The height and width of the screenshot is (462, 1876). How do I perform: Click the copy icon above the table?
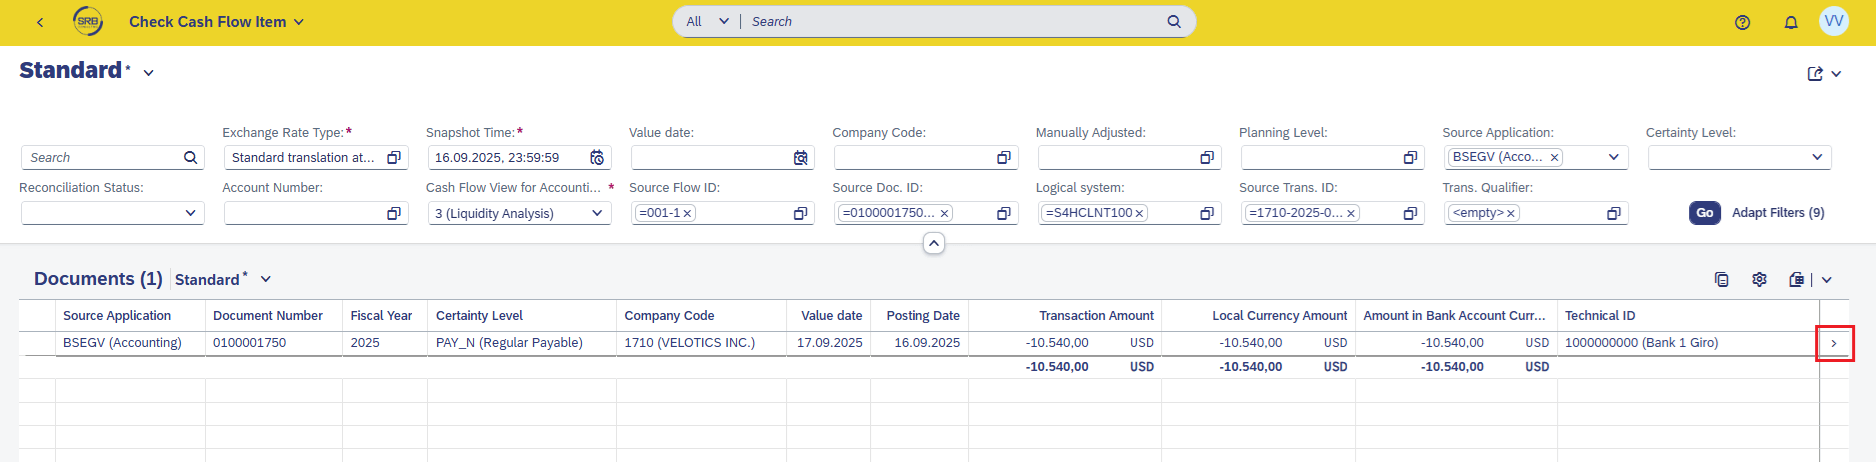(1721, 280)
